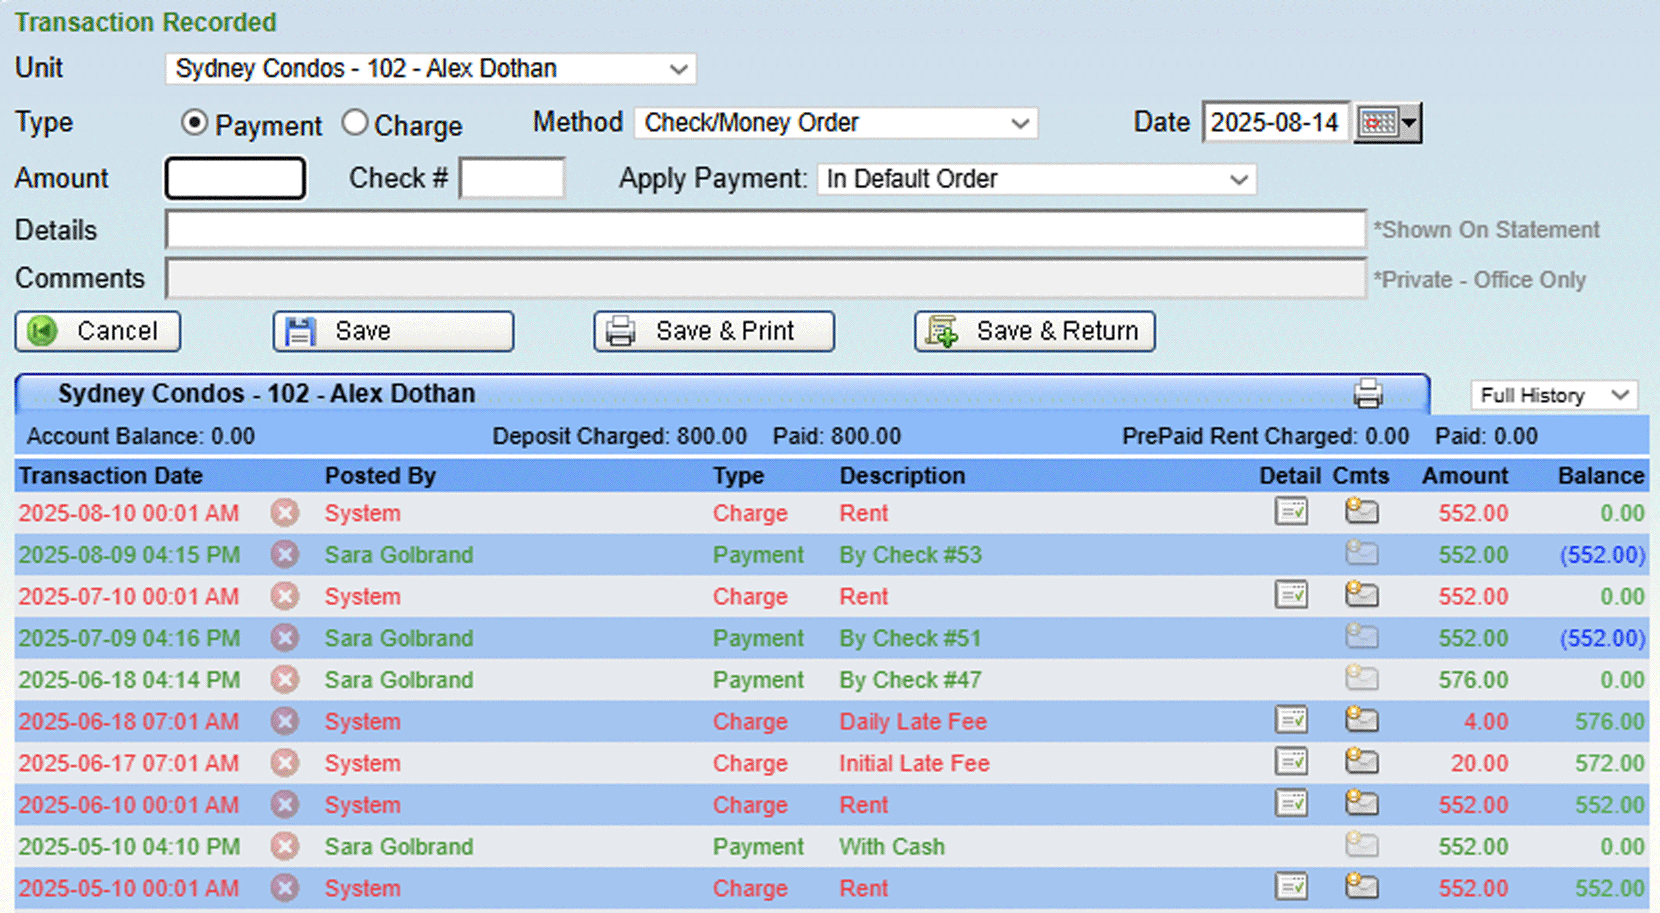Open the Detail view for the Rent charge

(1290, 512)
